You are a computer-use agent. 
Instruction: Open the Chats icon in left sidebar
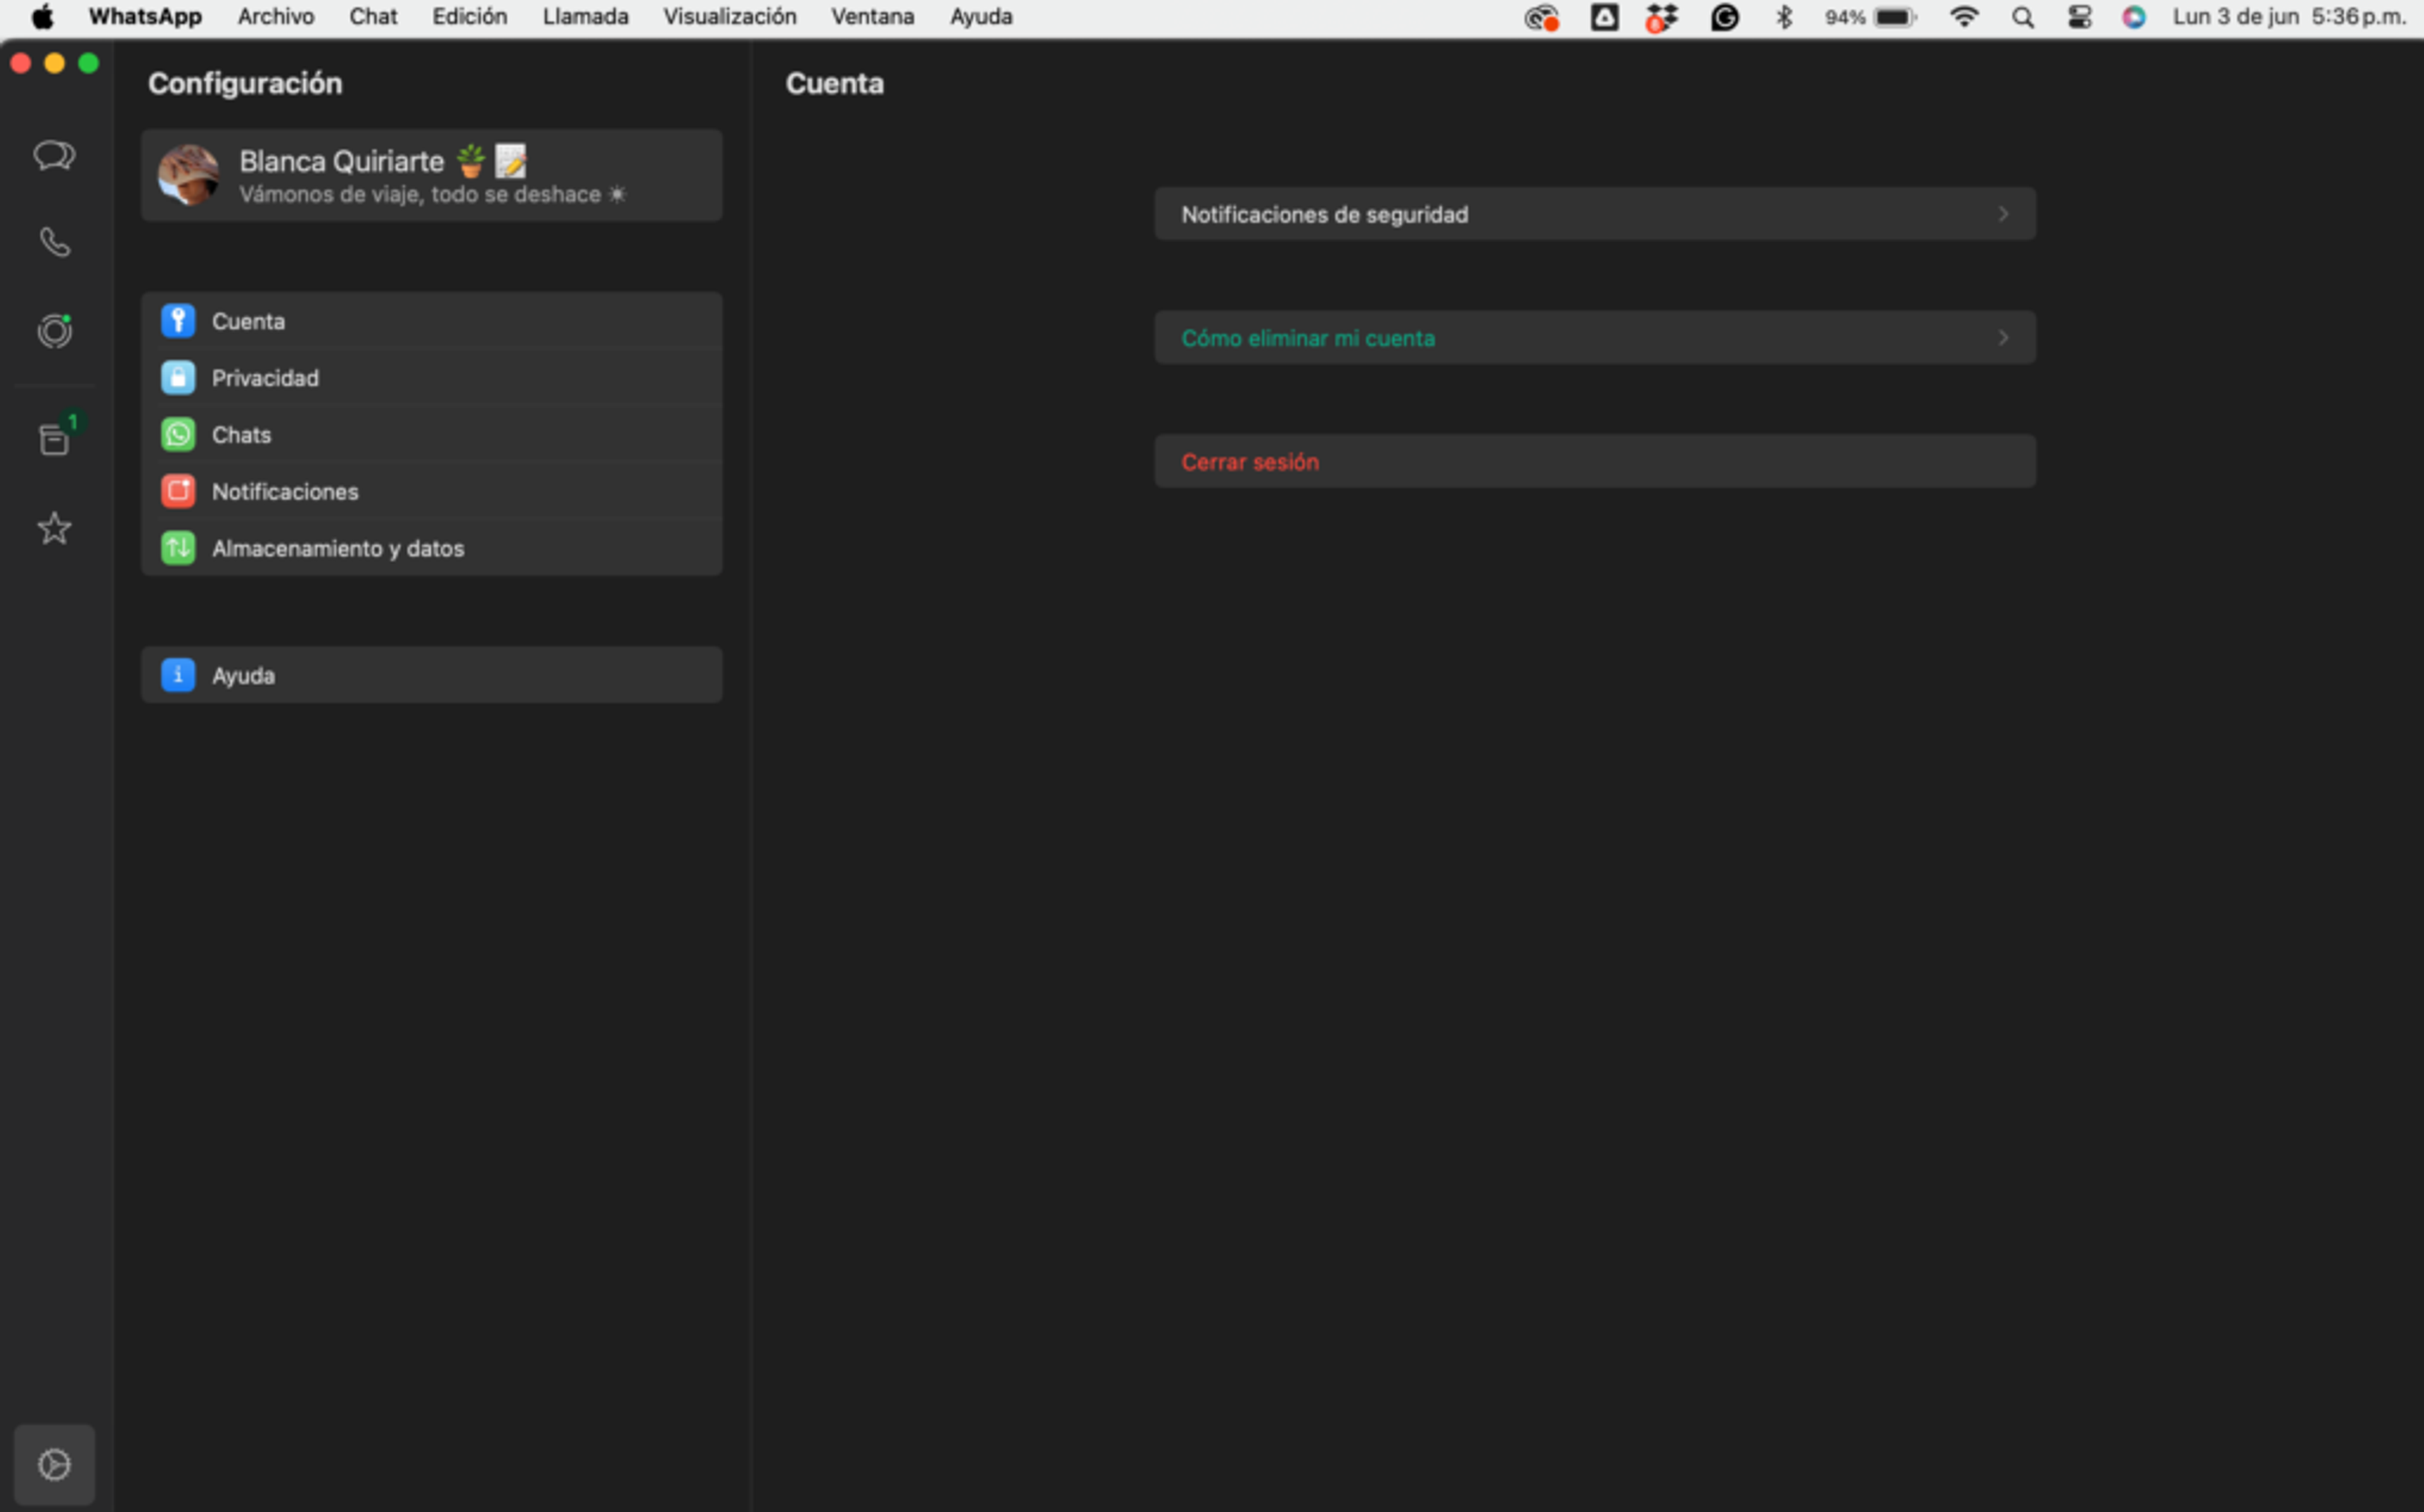(54, 156)
